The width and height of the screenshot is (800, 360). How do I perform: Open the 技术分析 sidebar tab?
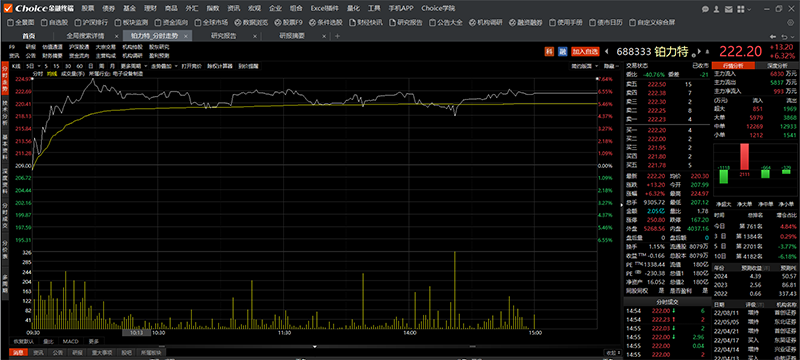click(5, 113)
